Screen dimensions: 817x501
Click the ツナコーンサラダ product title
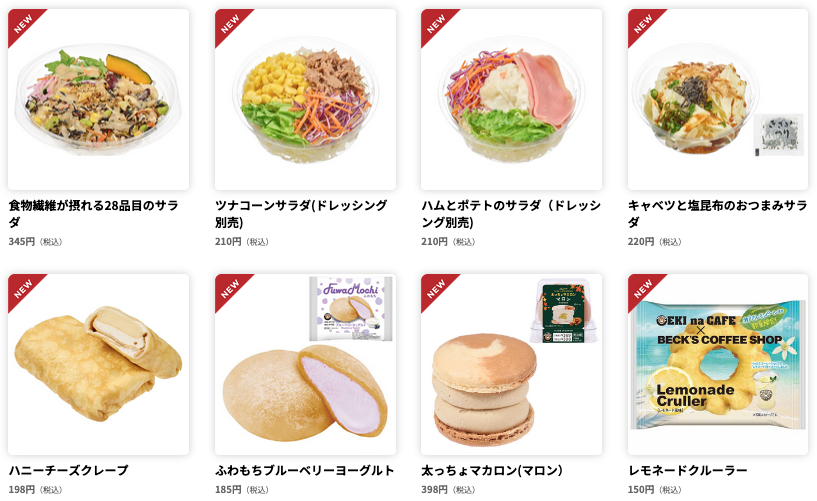click(x=301, y=214)
